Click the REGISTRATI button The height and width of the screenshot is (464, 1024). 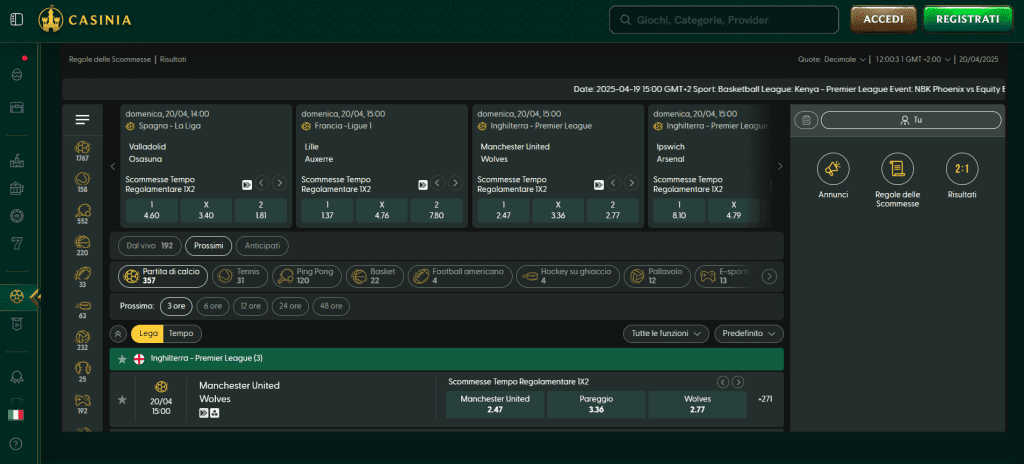(968, 20)
